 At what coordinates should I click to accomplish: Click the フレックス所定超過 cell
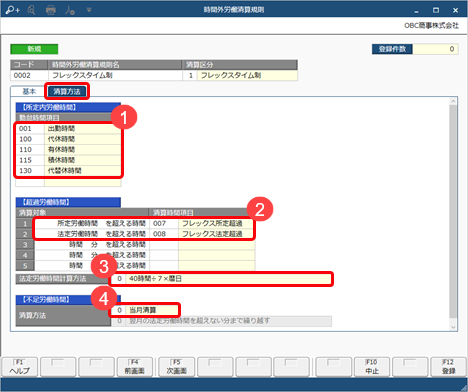[217, 223]
